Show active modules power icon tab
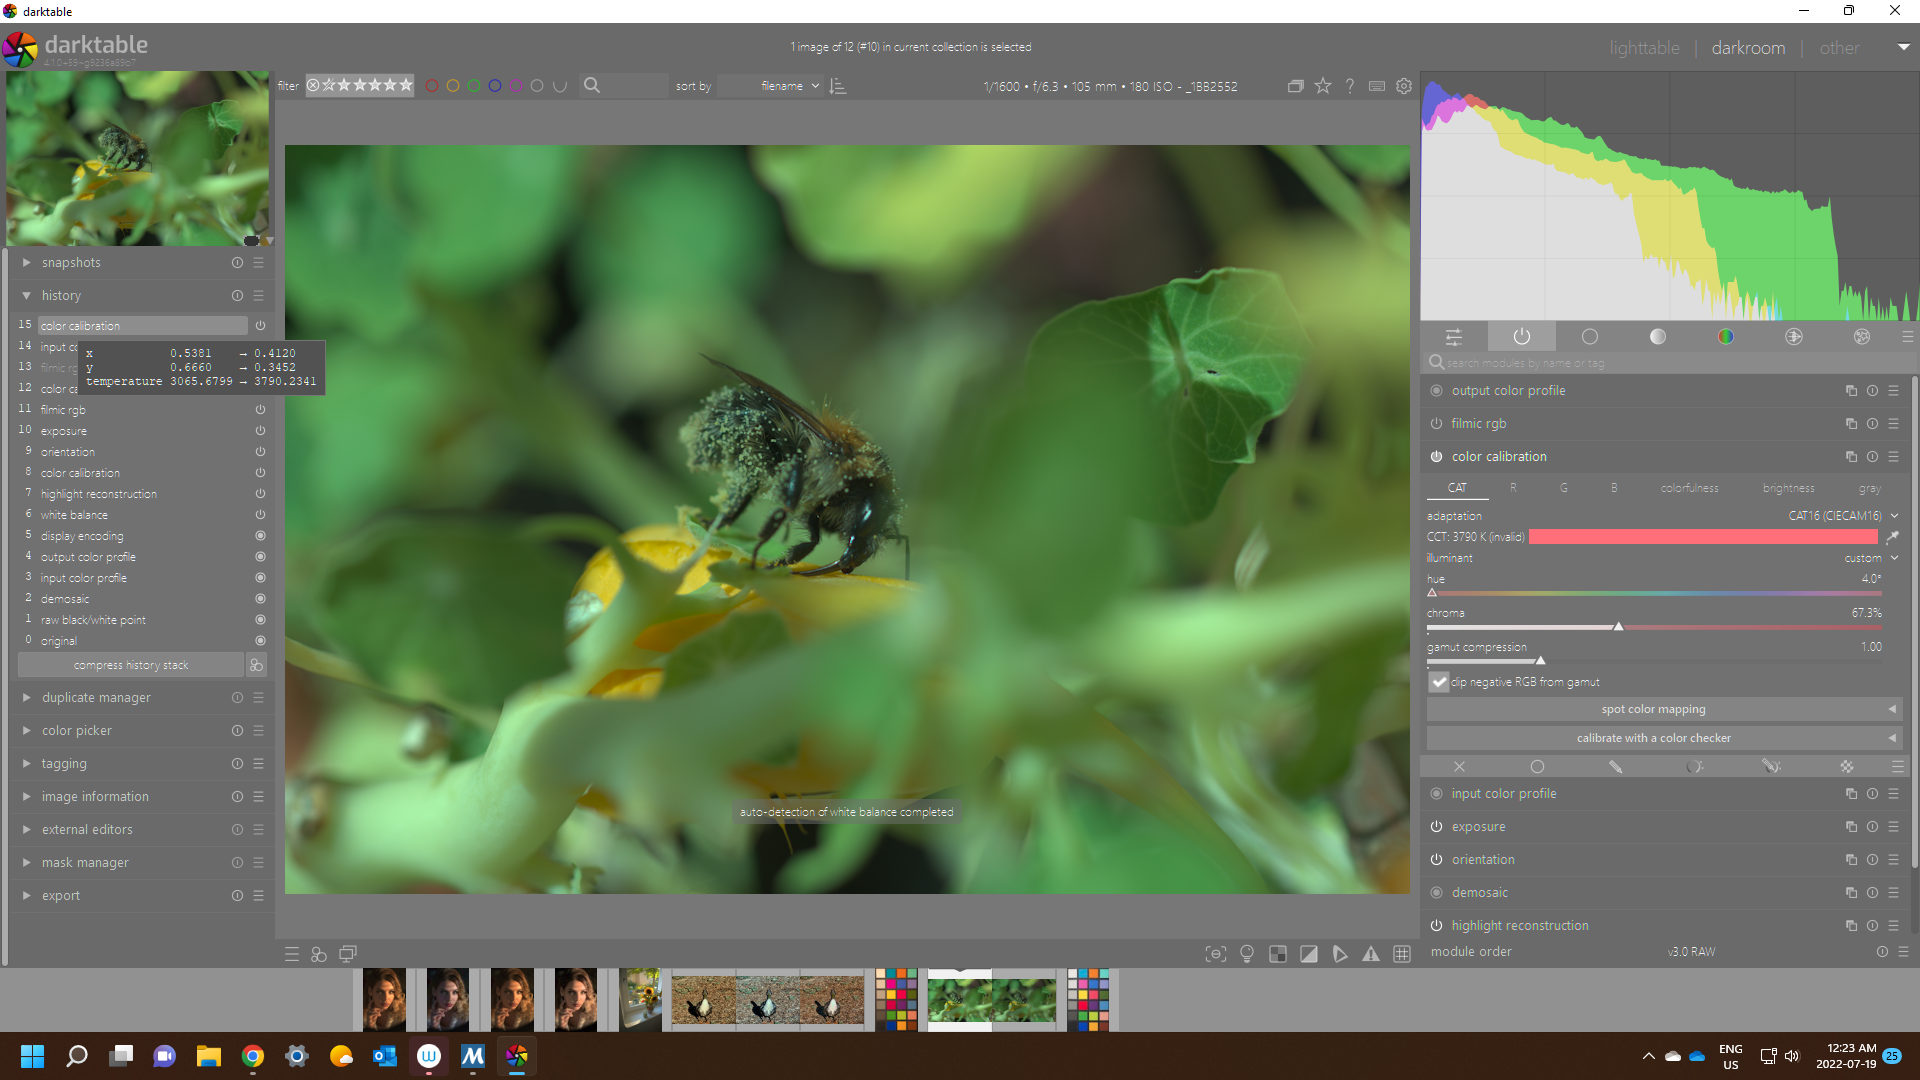 tap(1521, 337)
